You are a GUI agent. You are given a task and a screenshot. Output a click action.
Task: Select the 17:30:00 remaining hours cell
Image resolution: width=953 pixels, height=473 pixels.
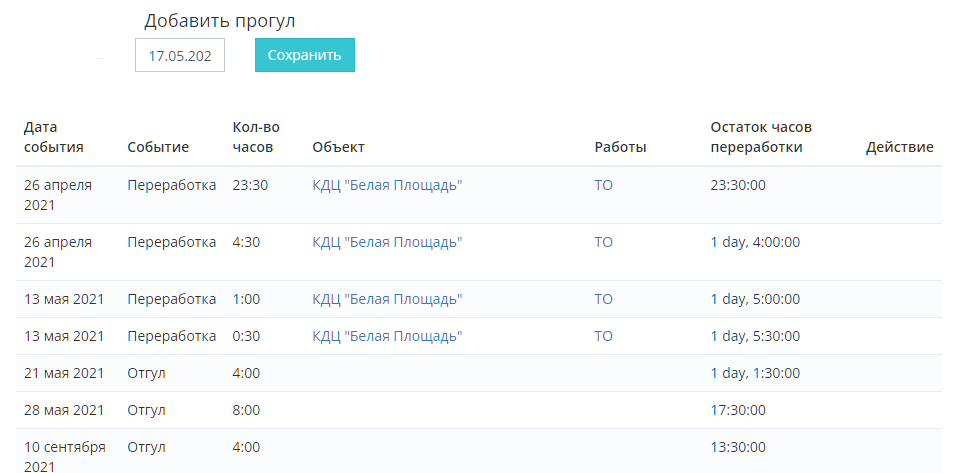click(x=738, y=410)
